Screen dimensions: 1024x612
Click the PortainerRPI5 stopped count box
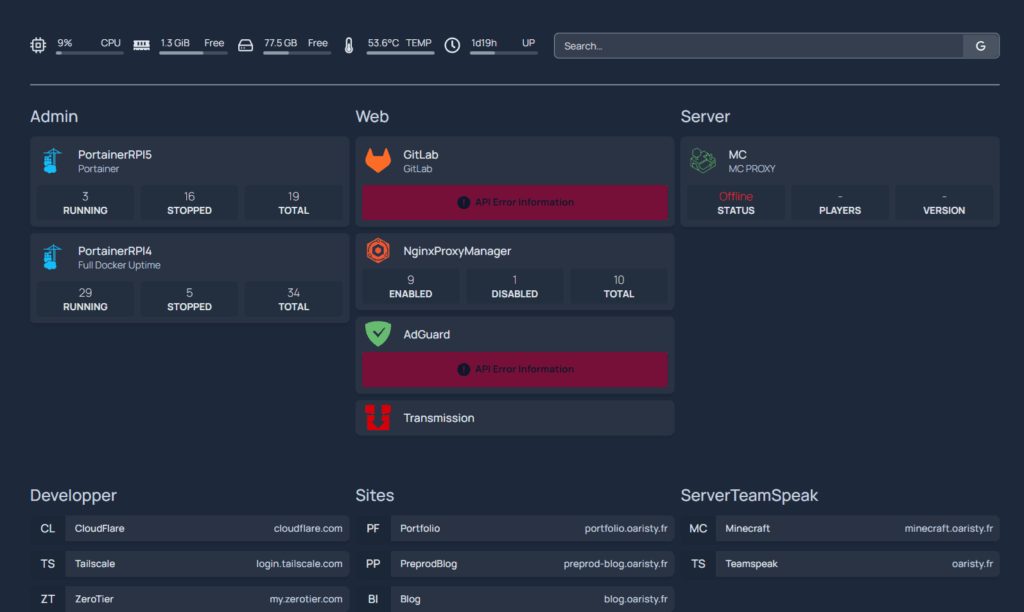click(x=189, y=203)
